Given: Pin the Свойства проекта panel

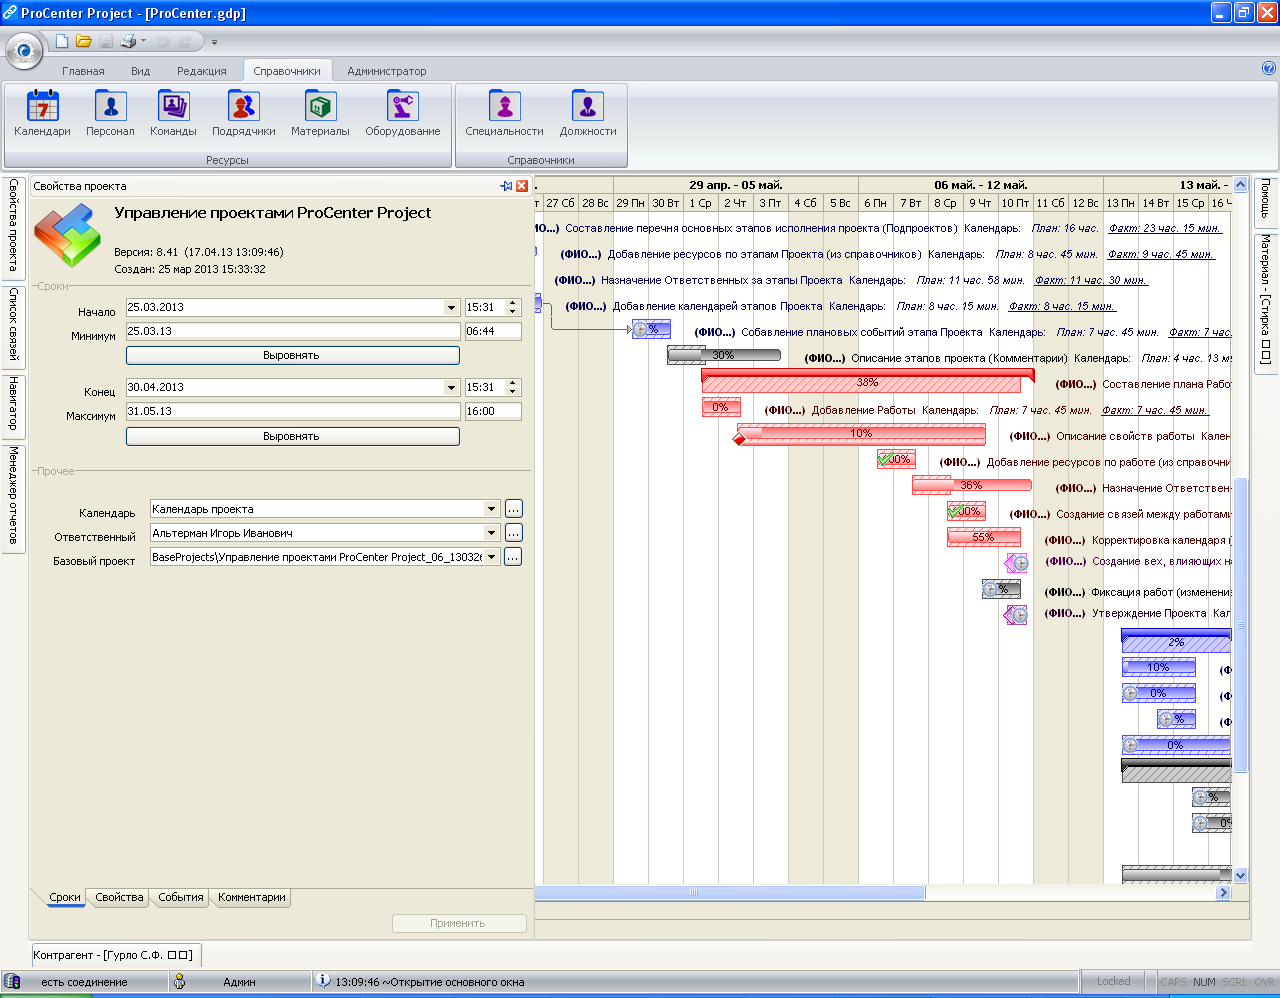Looking at the screenshot, I should (x=506, y=186).
